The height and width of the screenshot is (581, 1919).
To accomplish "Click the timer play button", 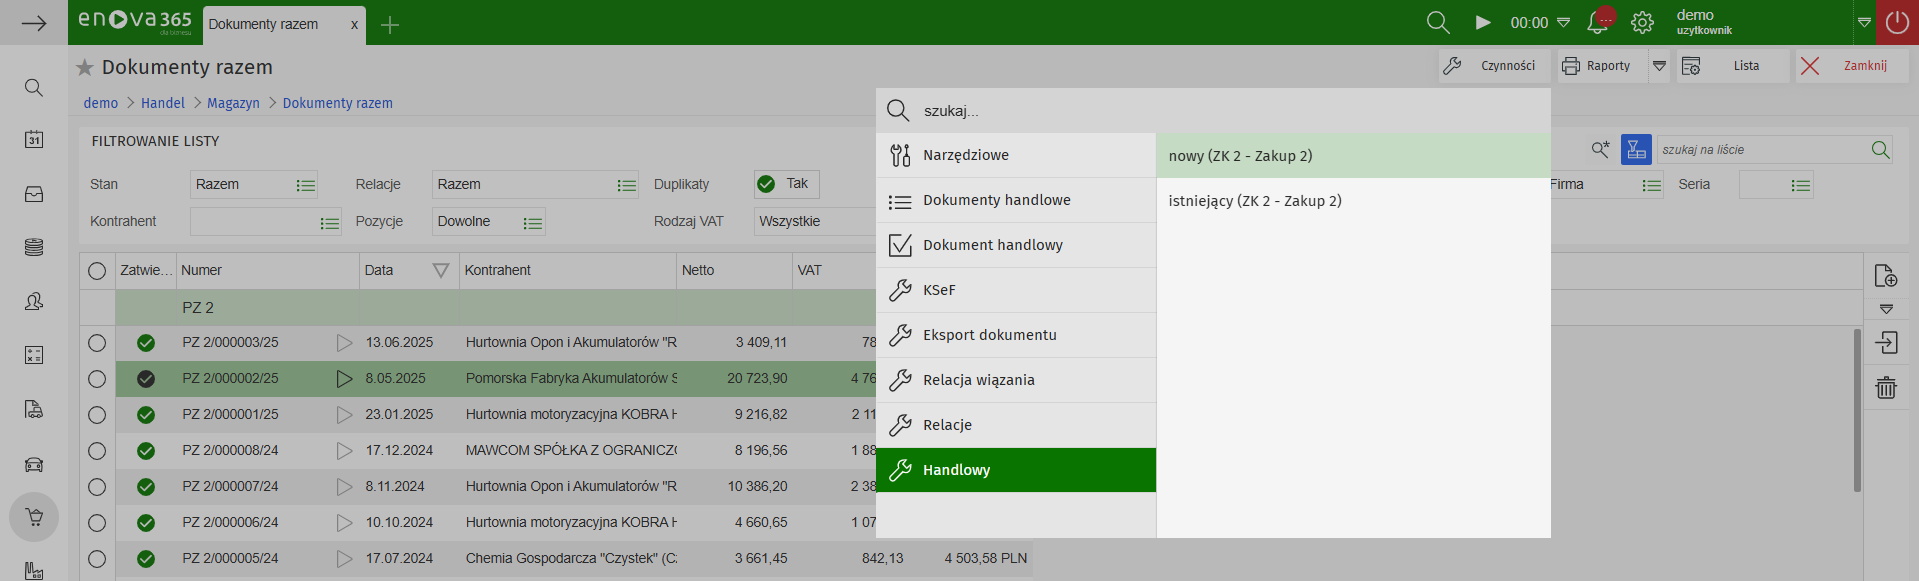I will (x=1483, y=22).
